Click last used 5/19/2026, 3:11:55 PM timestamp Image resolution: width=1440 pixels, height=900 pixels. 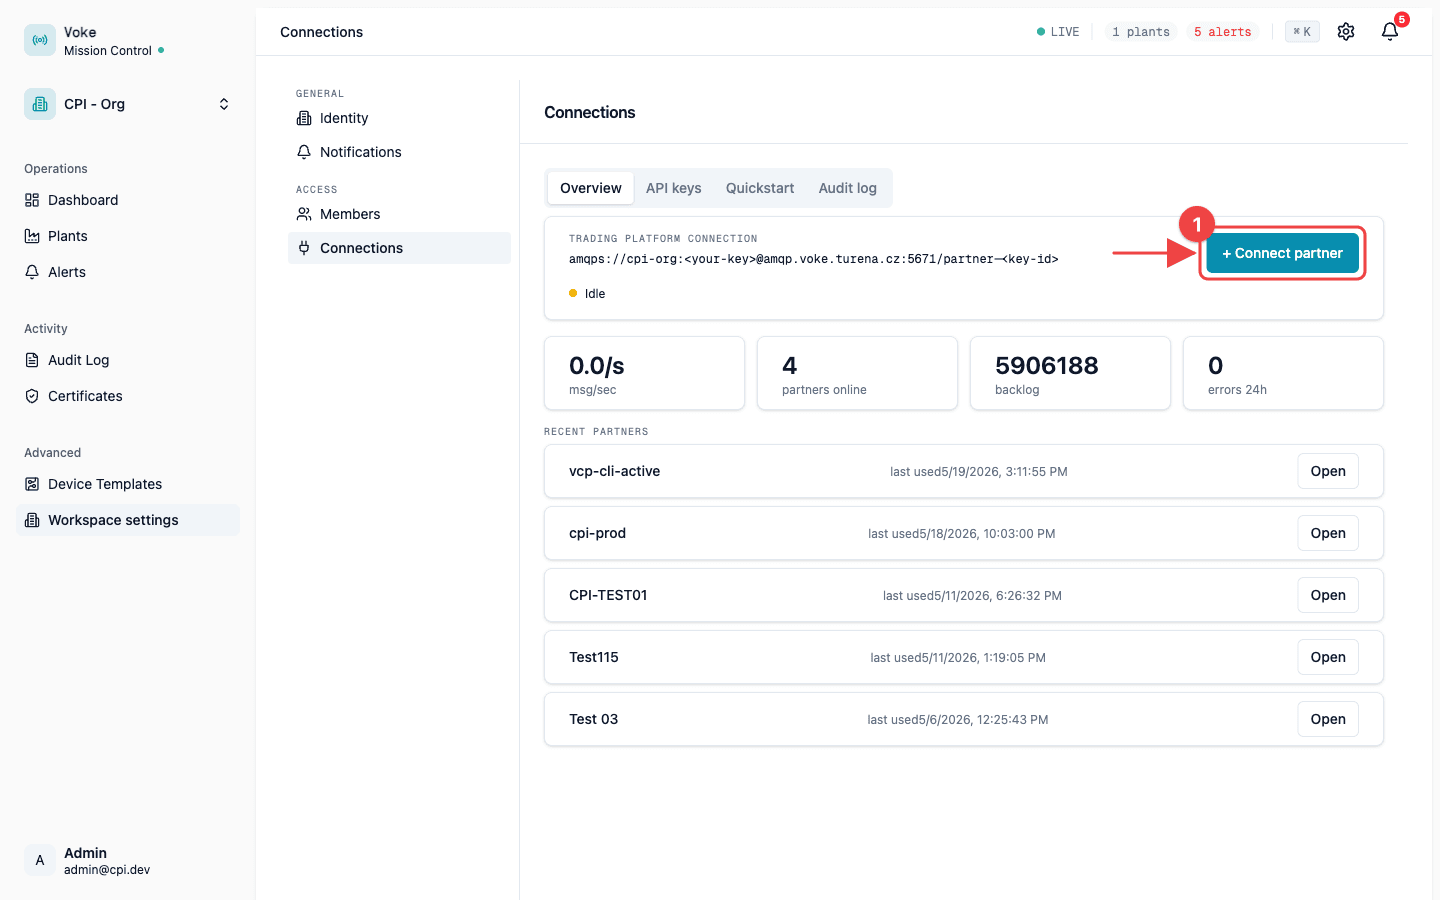979,472
